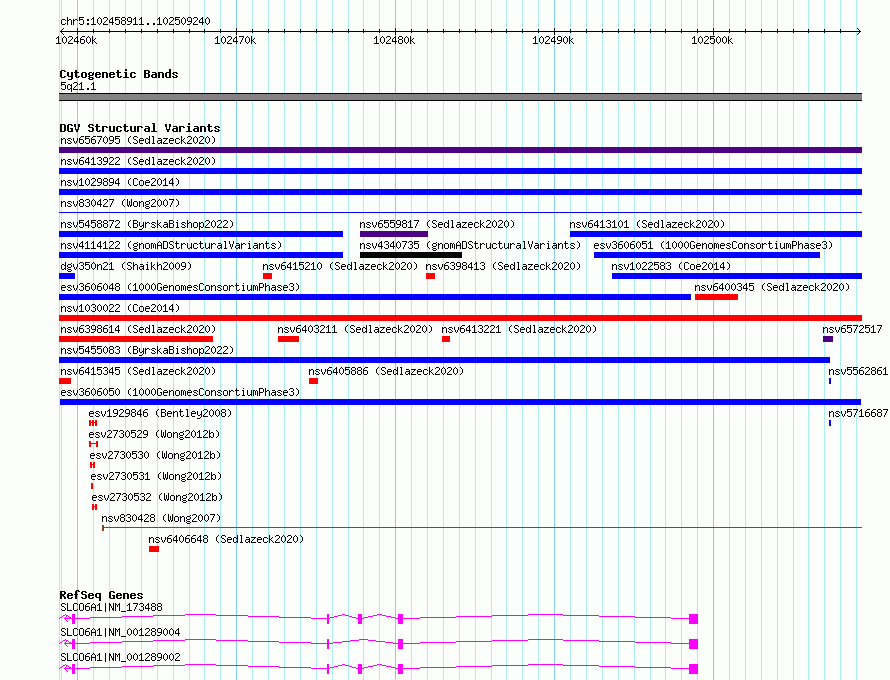Click the dgv350n21 (Shaikh2009) label

click(126, 266)
